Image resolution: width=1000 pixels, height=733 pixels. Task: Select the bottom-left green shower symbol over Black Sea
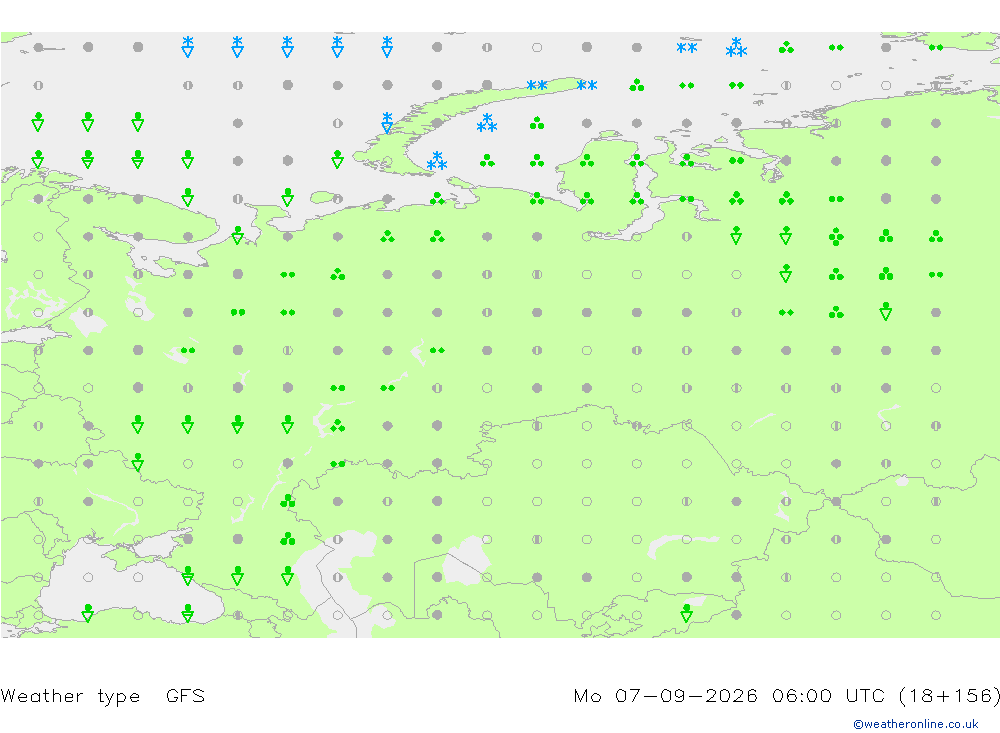88,613
